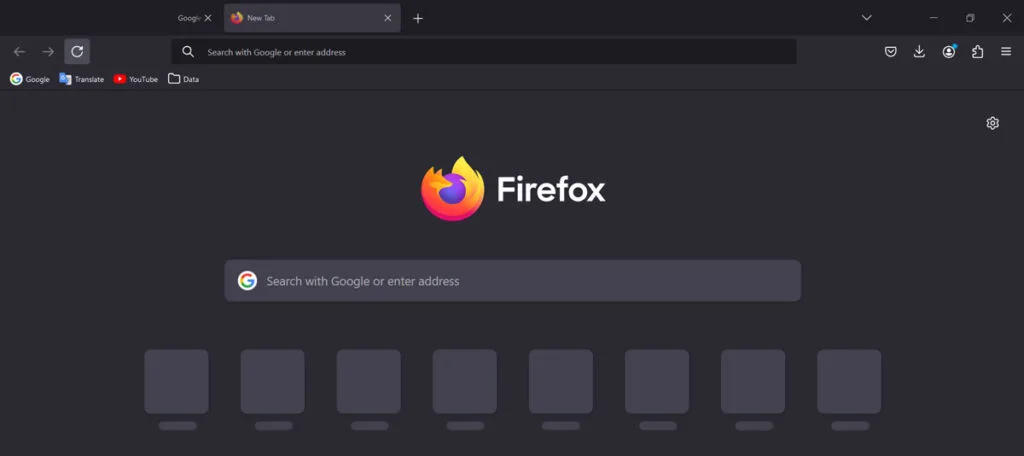Go back using the back arrow
This screenshot has width=1024, height=456.
click(20, 52)
